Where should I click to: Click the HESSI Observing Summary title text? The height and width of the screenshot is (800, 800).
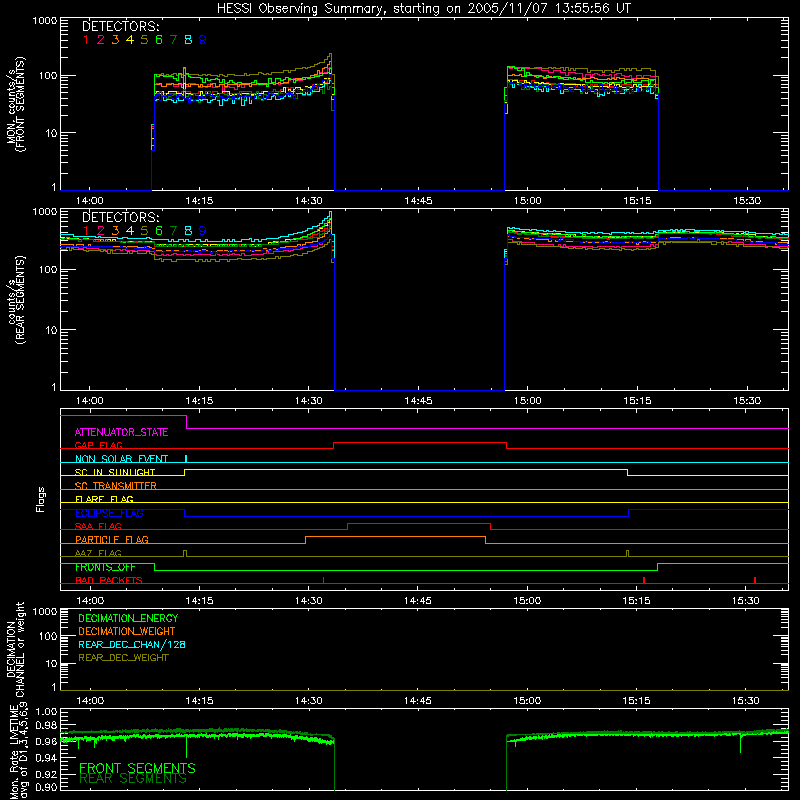[423, 9]
